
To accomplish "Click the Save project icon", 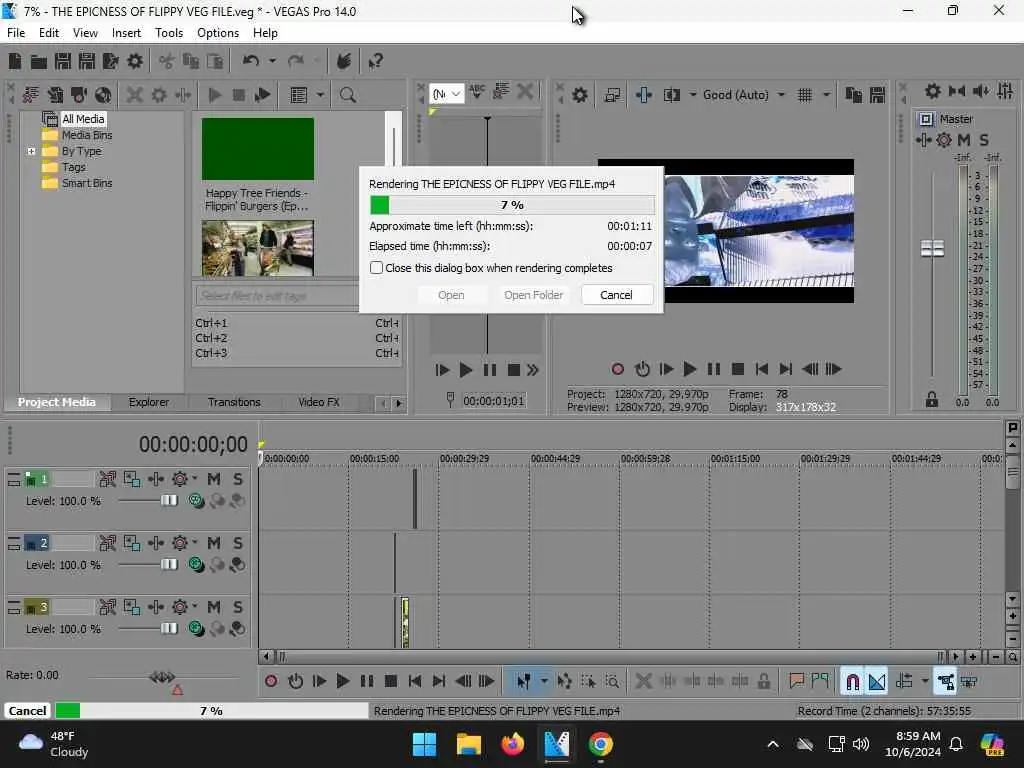I will point(63,61).
